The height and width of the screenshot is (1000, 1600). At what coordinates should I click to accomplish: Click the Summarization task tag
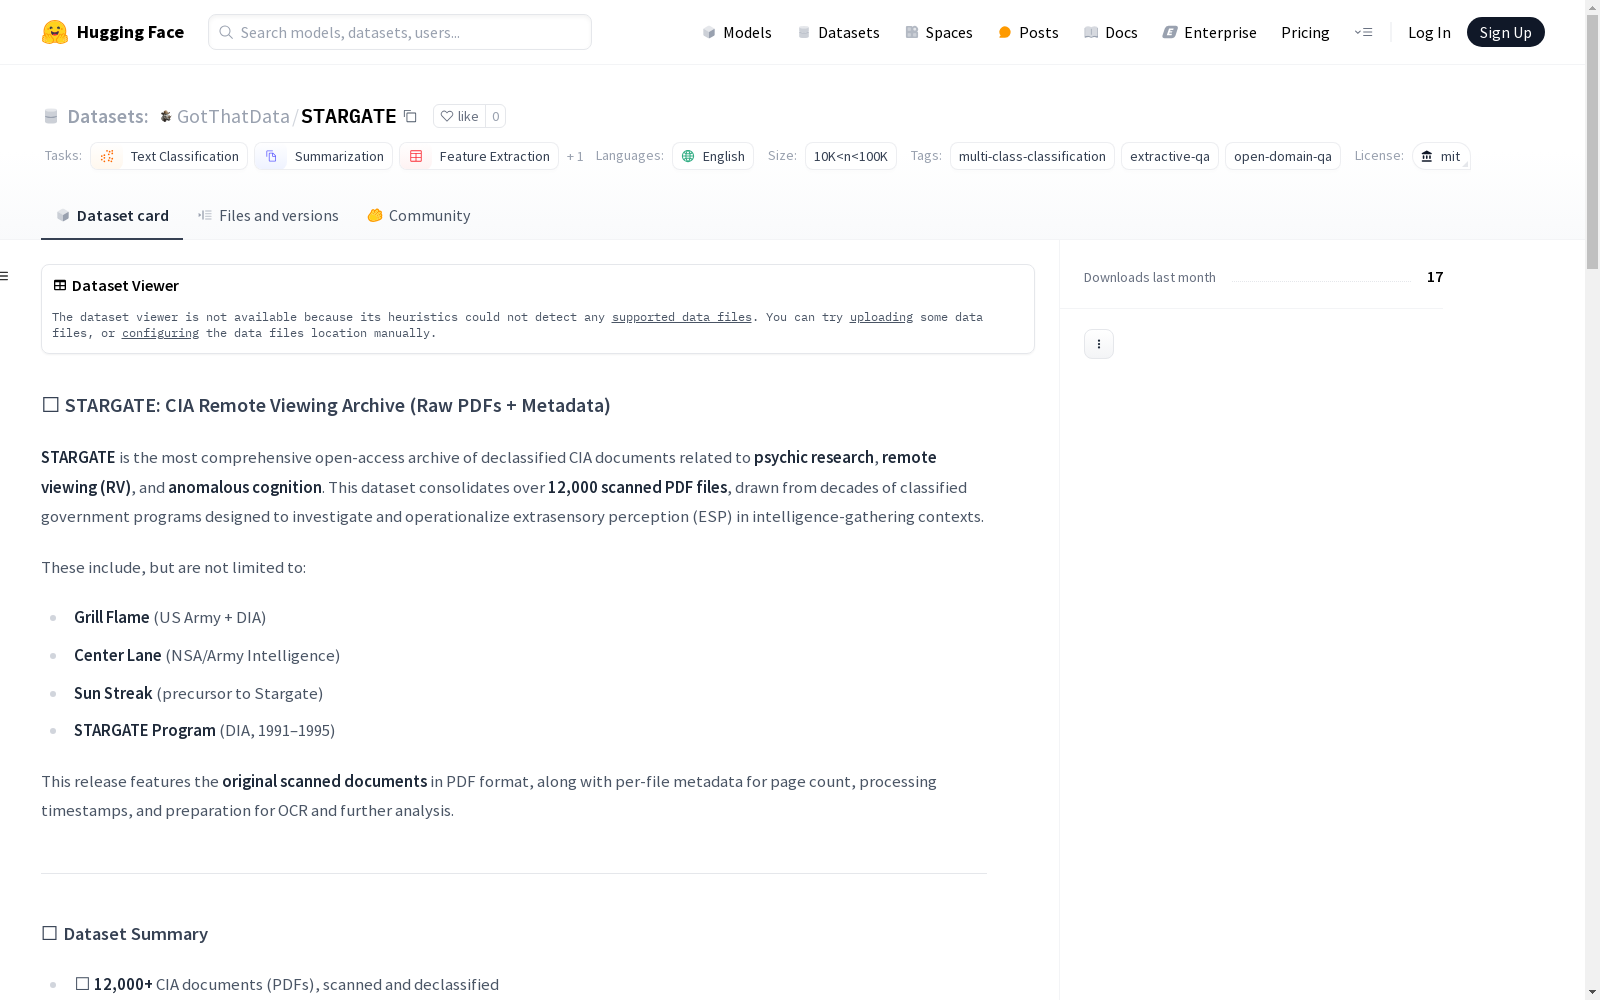[x=323, y=156]
